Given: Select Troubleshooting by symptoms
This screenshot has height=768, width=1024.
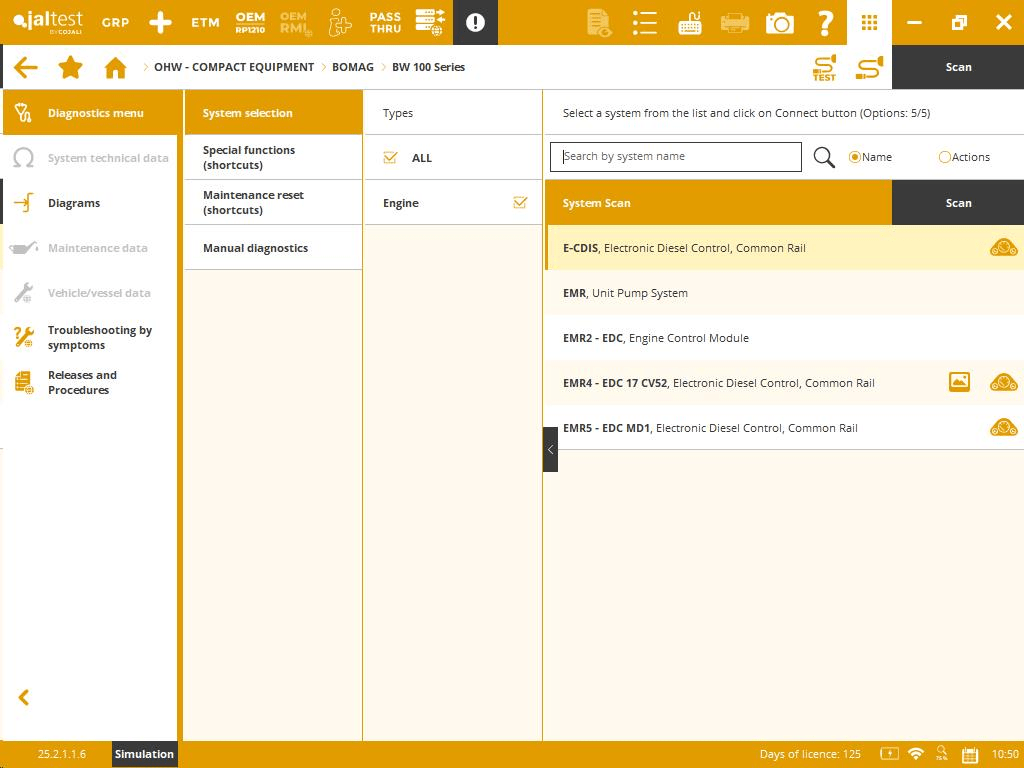Looking at the screenshot, I should coord(99,337).
